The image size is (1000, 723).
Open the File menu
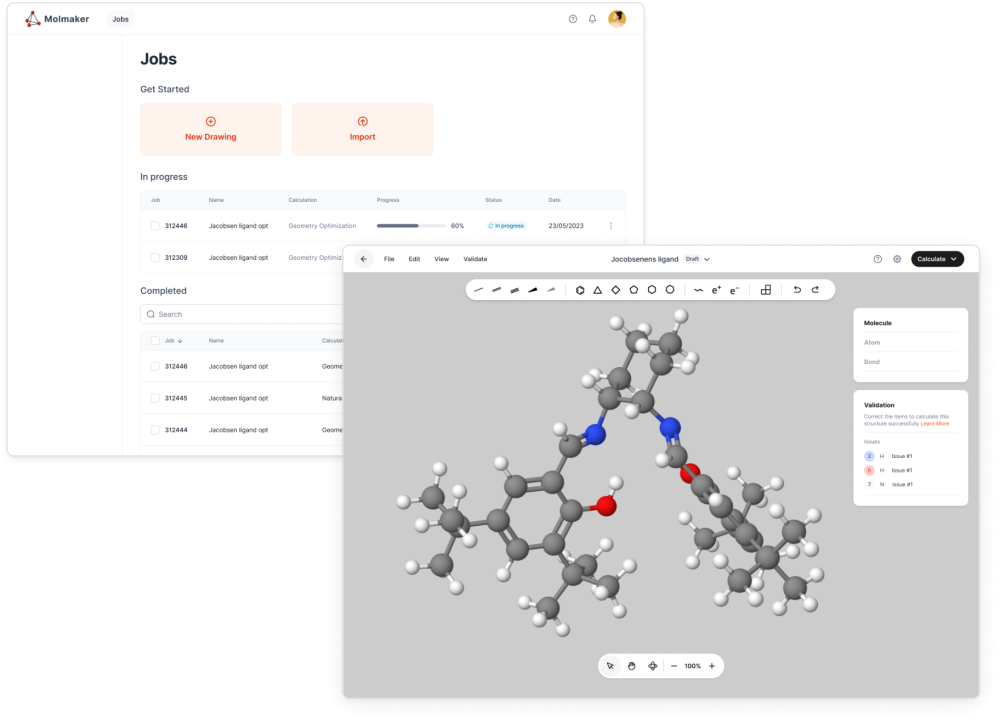click(x=389, y=259)
